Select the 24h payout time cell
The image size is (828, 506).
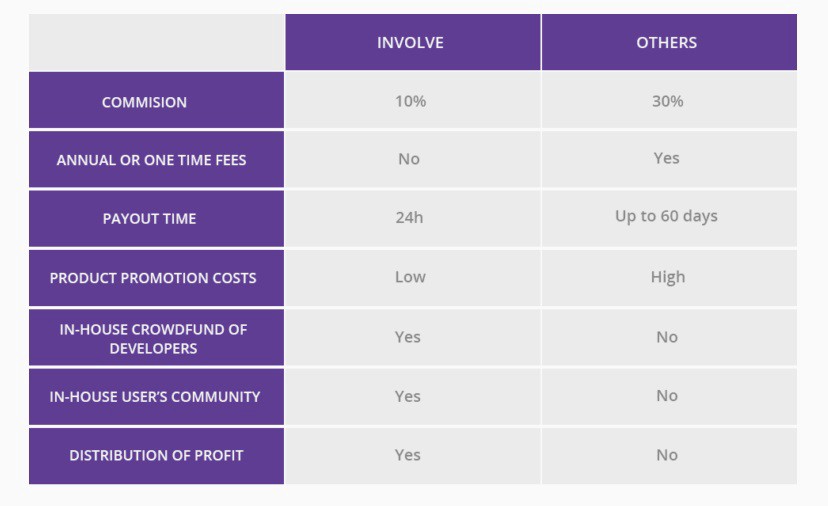[x=413, y=219]
